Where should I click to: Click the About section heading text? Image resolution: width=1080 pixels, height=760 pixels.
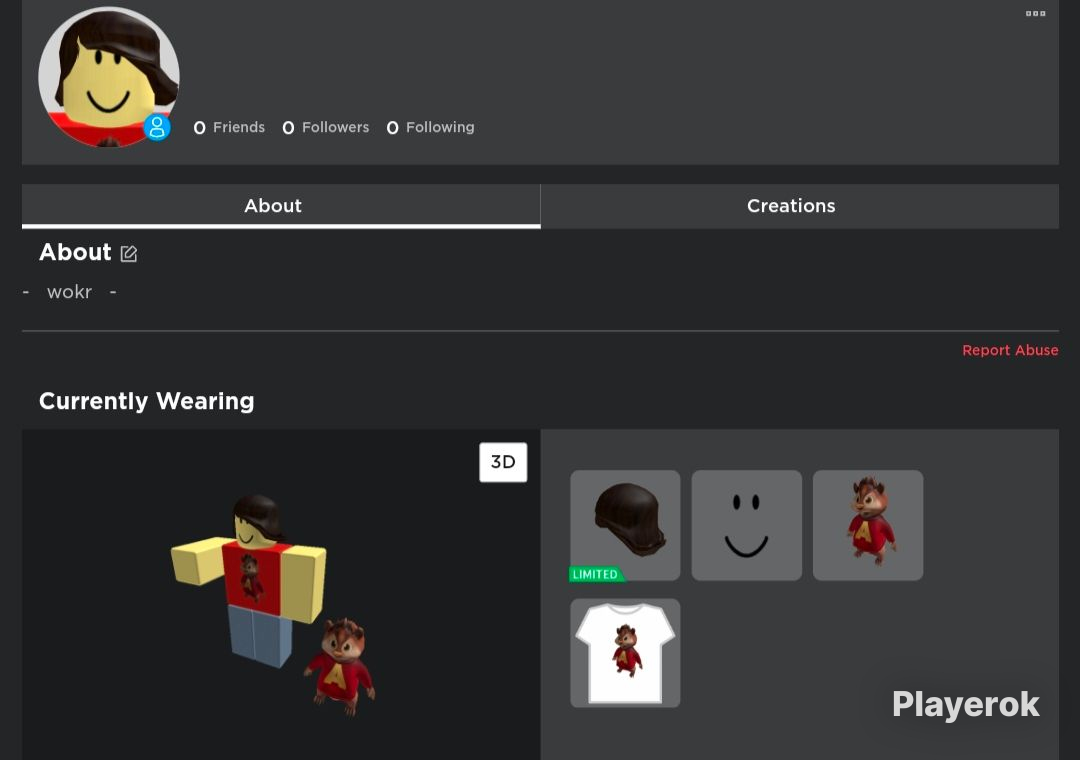[75, 252]
